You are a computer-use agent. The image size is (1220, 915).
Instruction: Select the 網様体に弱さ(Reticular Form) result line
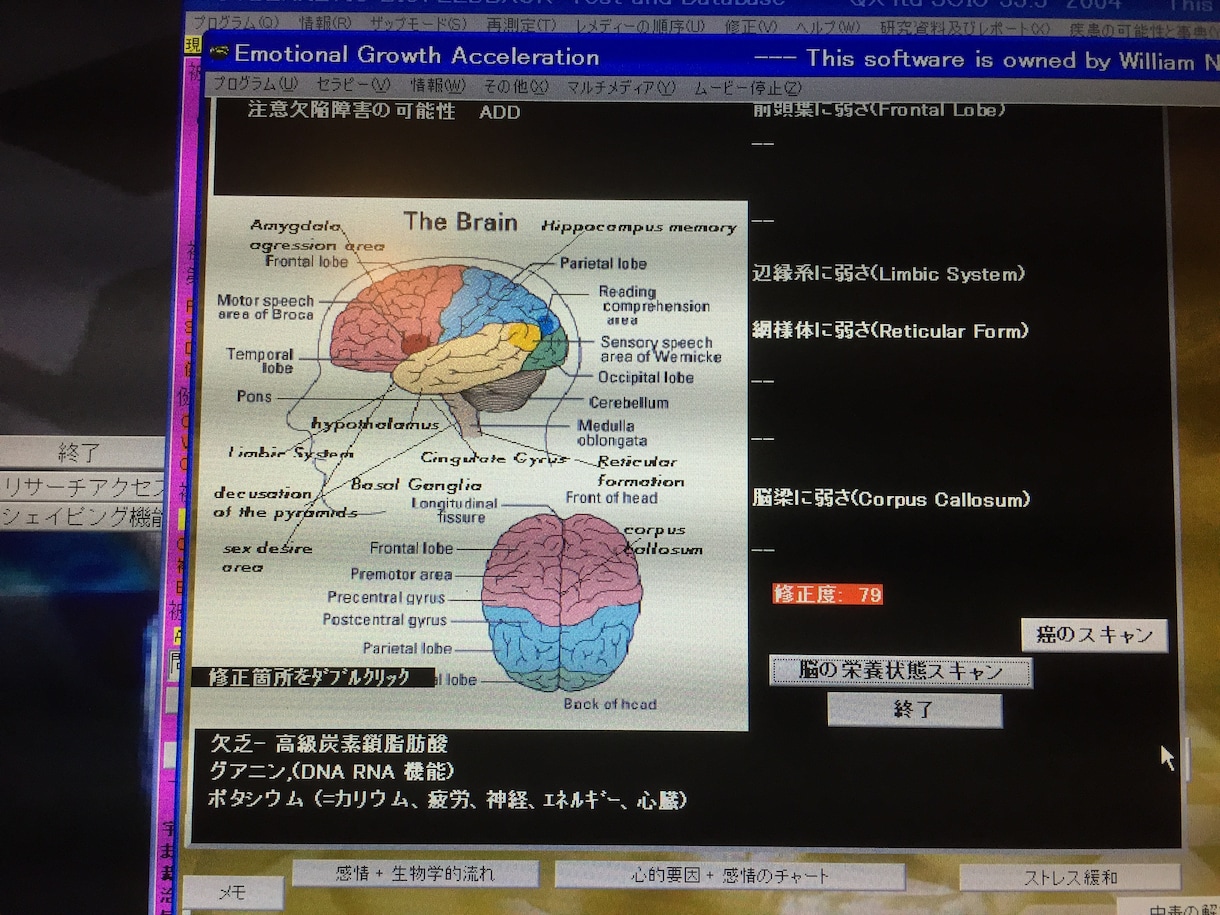[890, 331]
